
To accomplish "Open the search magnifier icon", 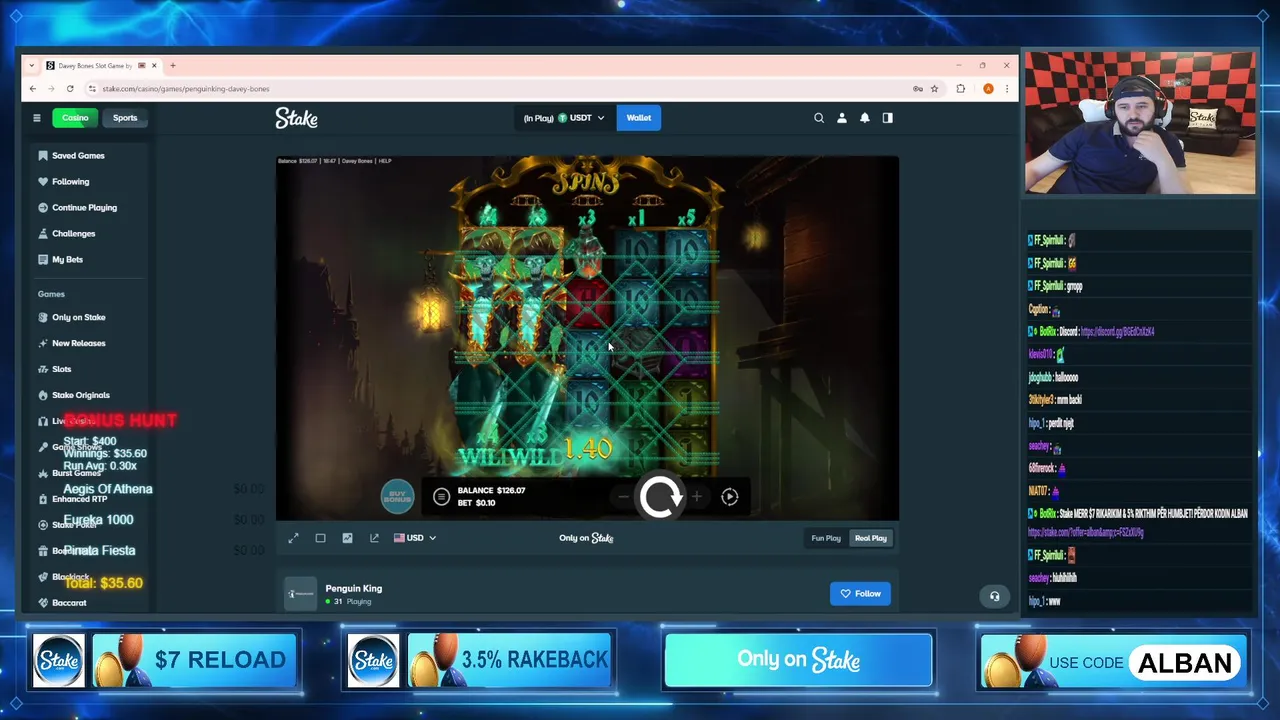I will point(819,118).
